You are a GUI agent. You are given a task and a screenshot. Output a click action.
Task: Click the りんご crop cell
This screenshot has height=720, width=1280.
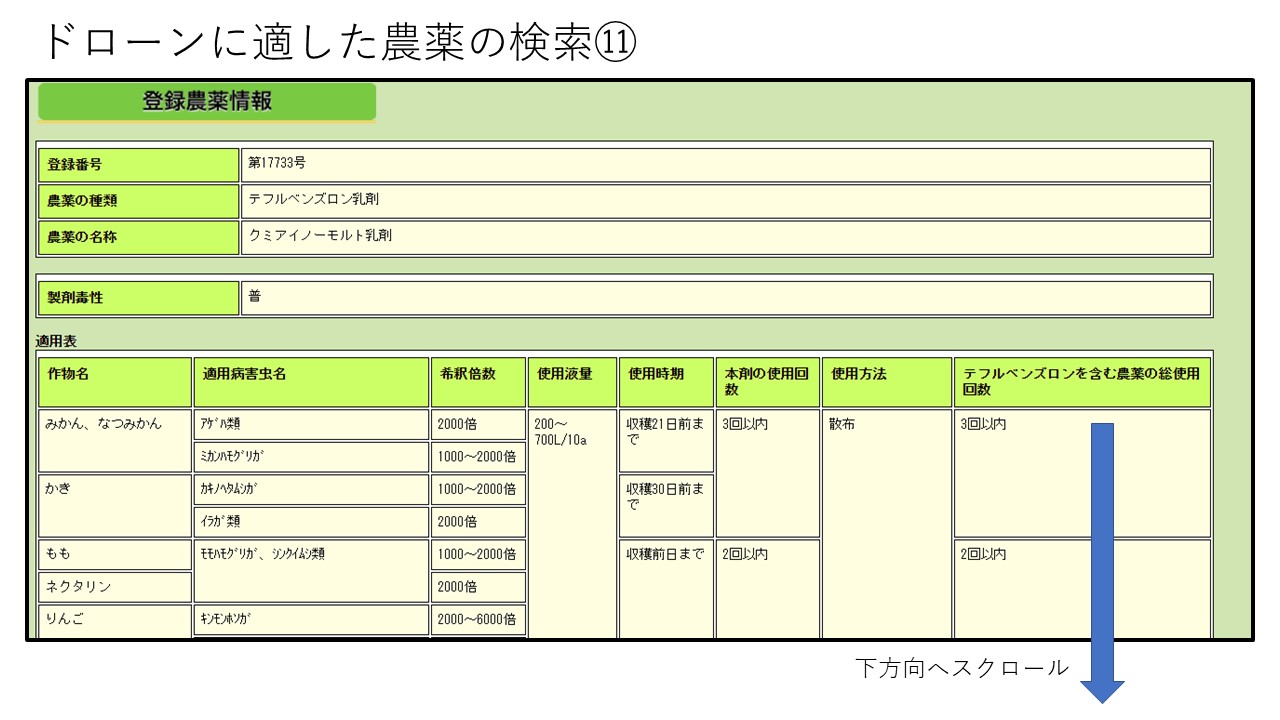[x=115, y=619]
